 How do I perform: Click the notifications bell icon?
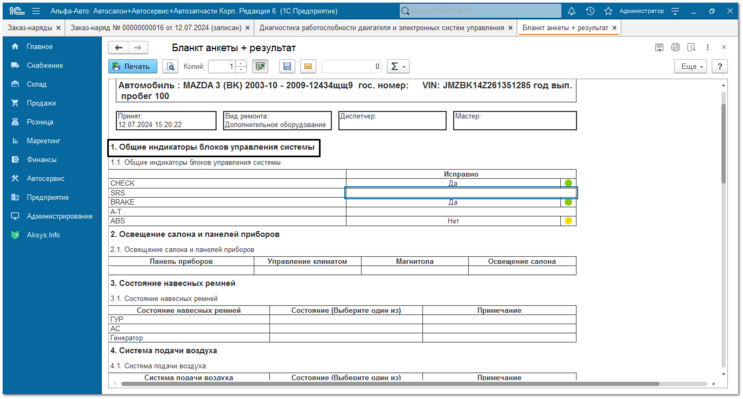tap(571, 11)
